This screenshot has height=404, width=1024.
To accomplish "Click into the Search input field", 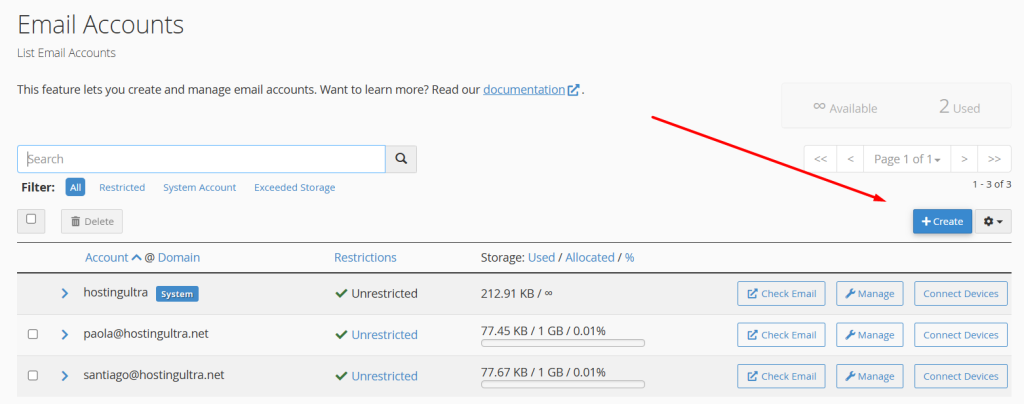I will click(x=201, y=159).
